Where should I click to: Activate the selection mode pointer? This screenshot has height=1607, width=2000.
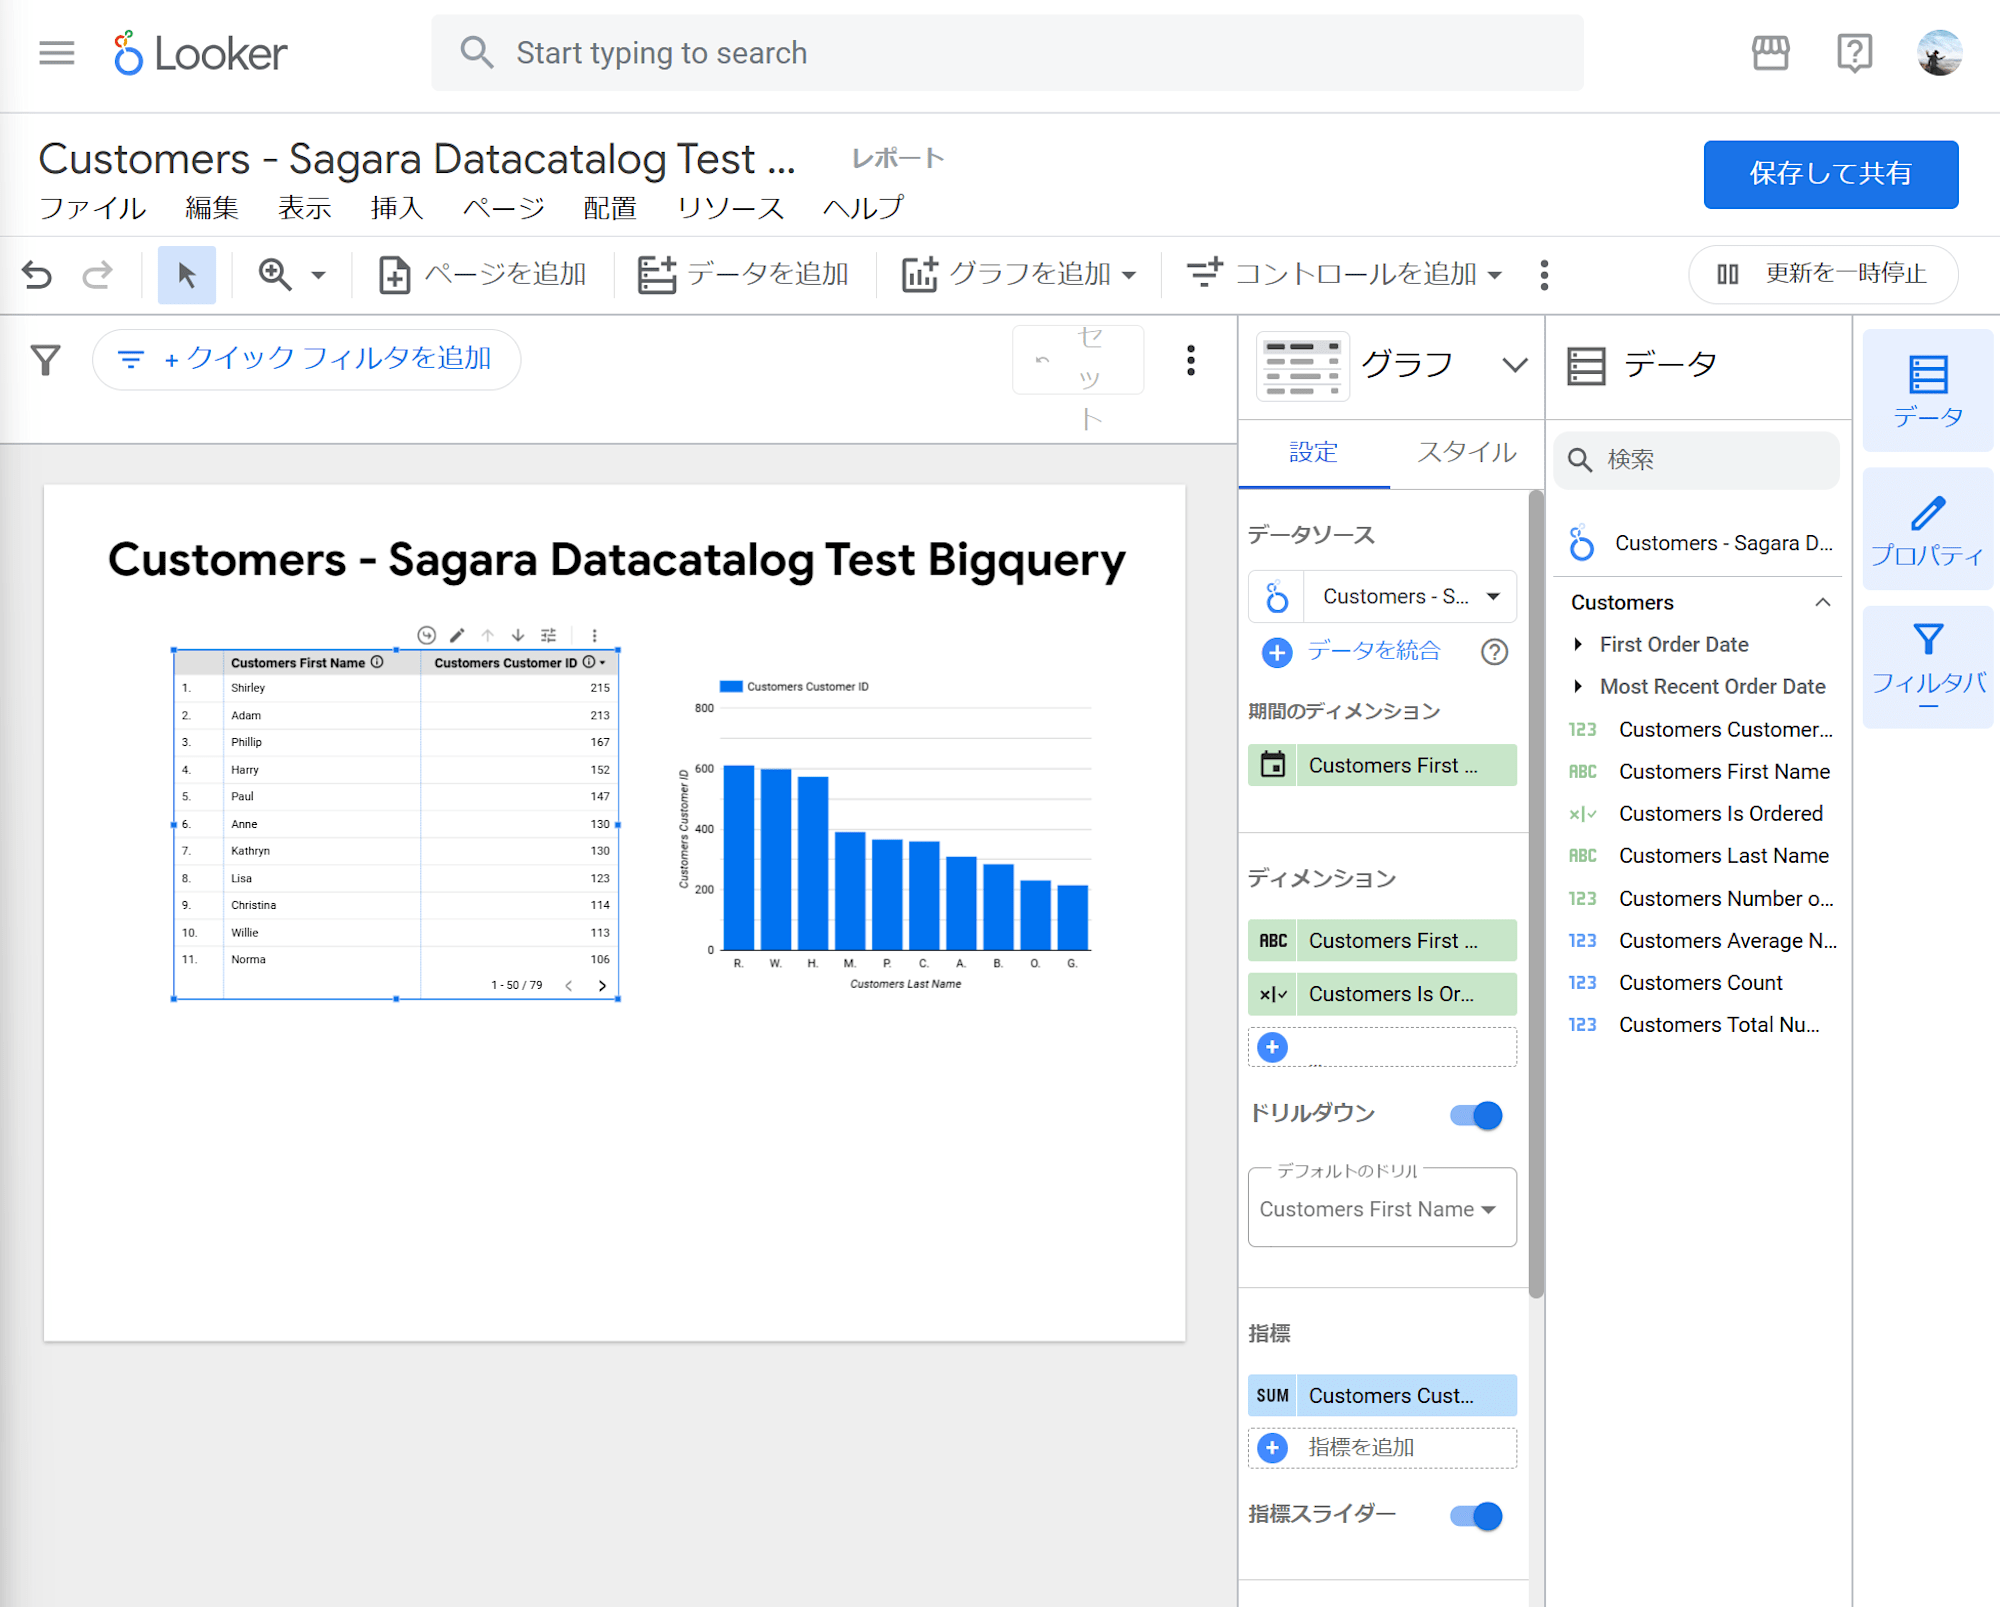pos(187,274)
